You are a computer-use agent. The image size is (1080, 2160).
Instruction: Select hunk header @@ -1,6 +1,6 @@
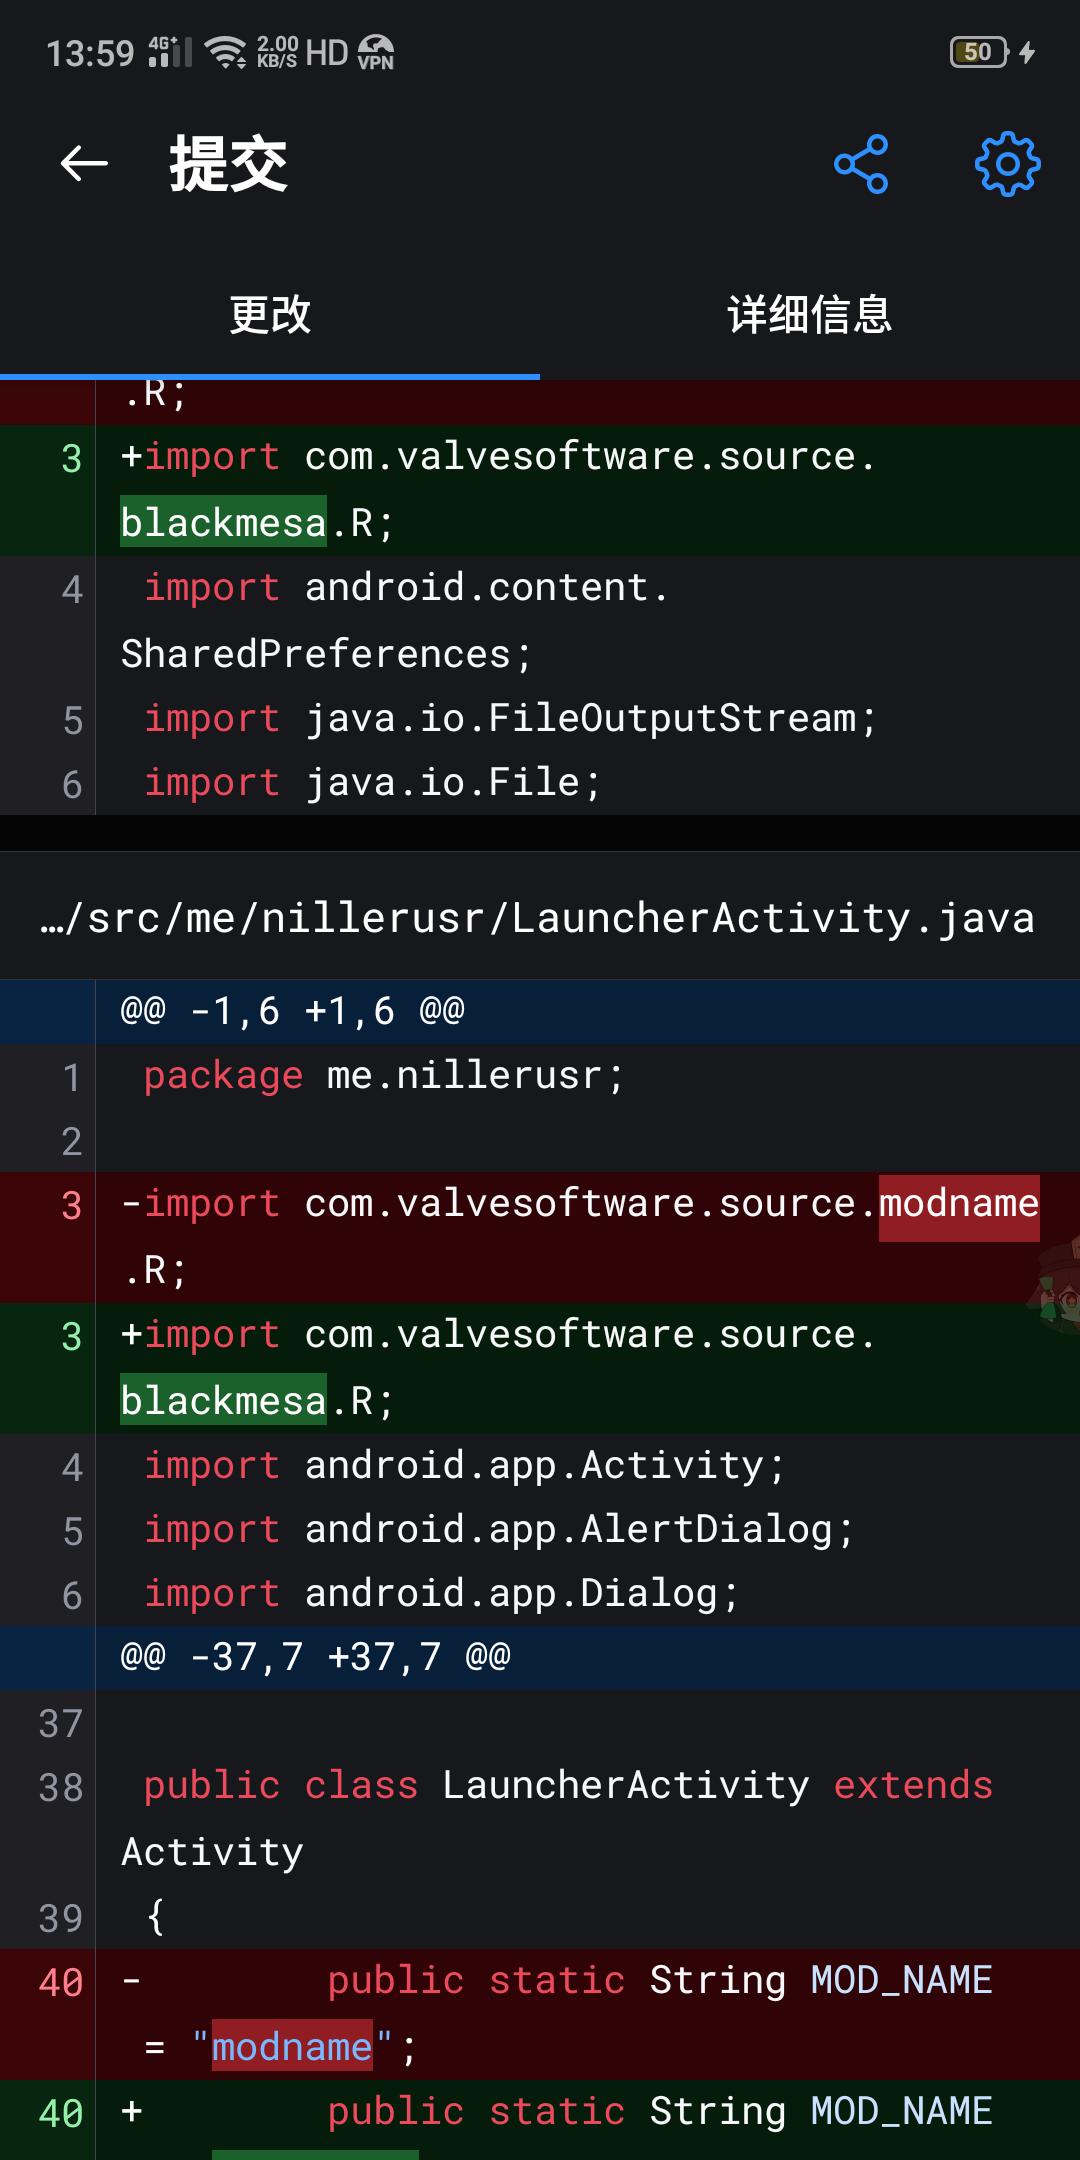point(540,1012)
